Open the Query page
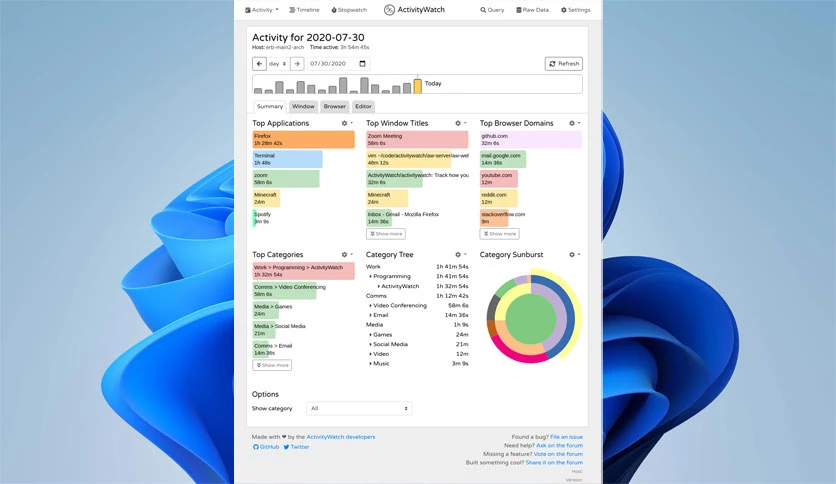 [492, 10]
